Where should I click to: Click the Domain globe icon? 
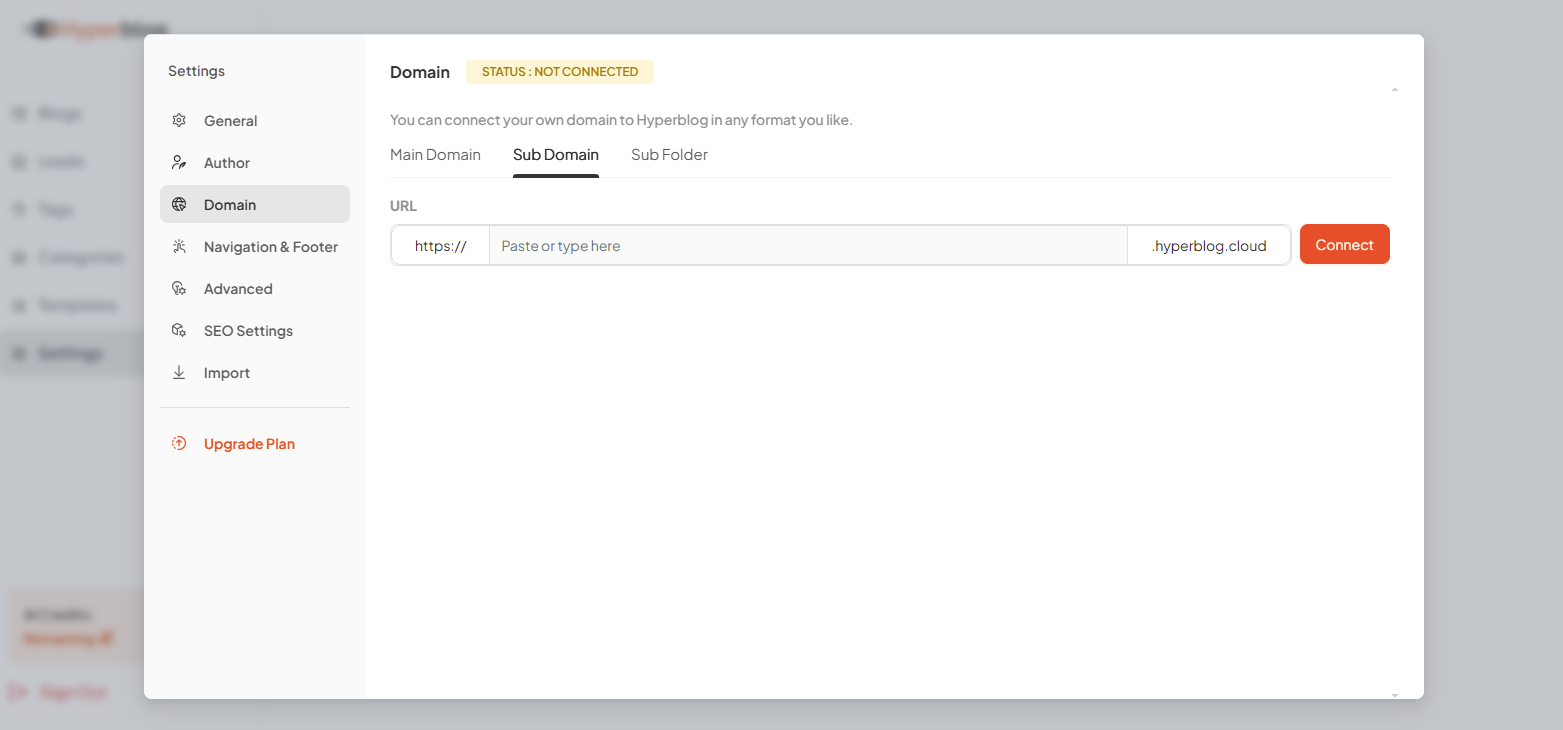click(x=179, y=204)
